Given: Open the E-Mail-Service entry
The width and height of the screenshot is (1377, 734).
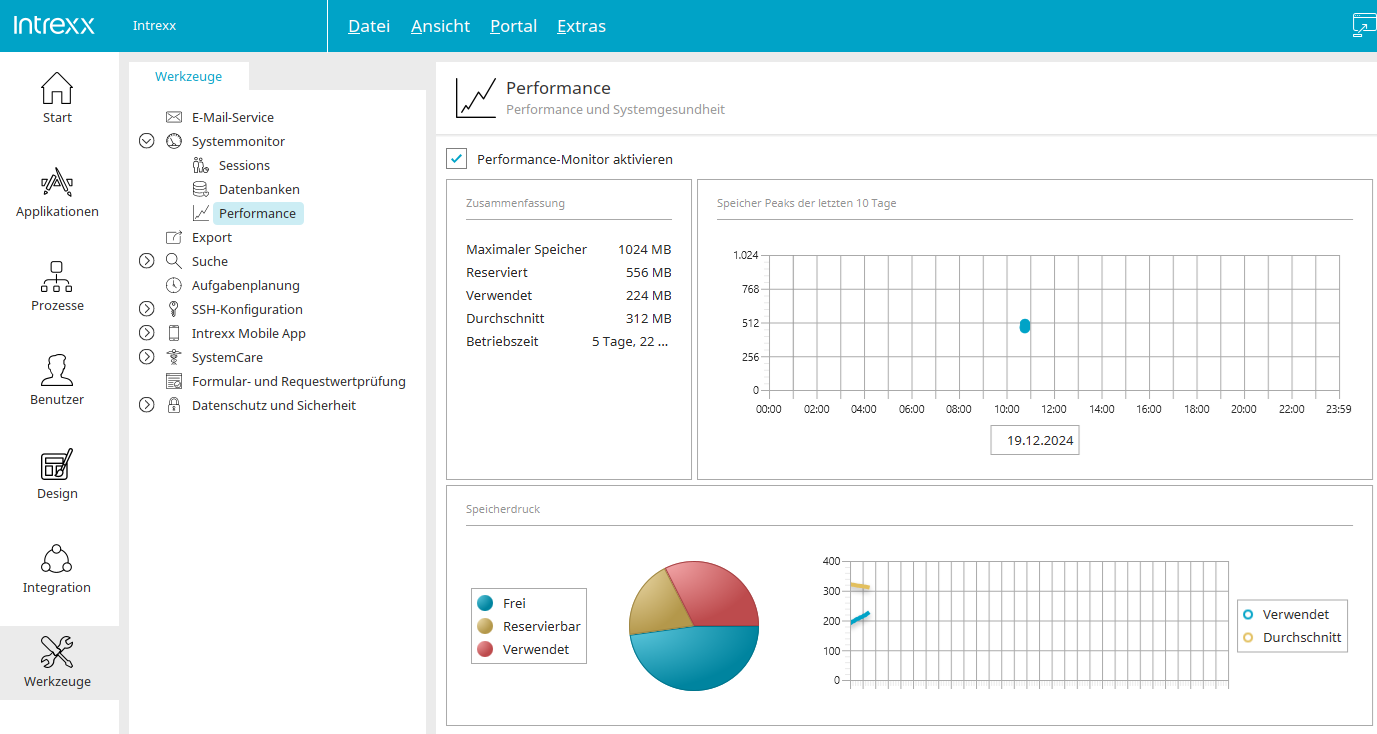Looking at the screenshot, I should tap(232, 117).
